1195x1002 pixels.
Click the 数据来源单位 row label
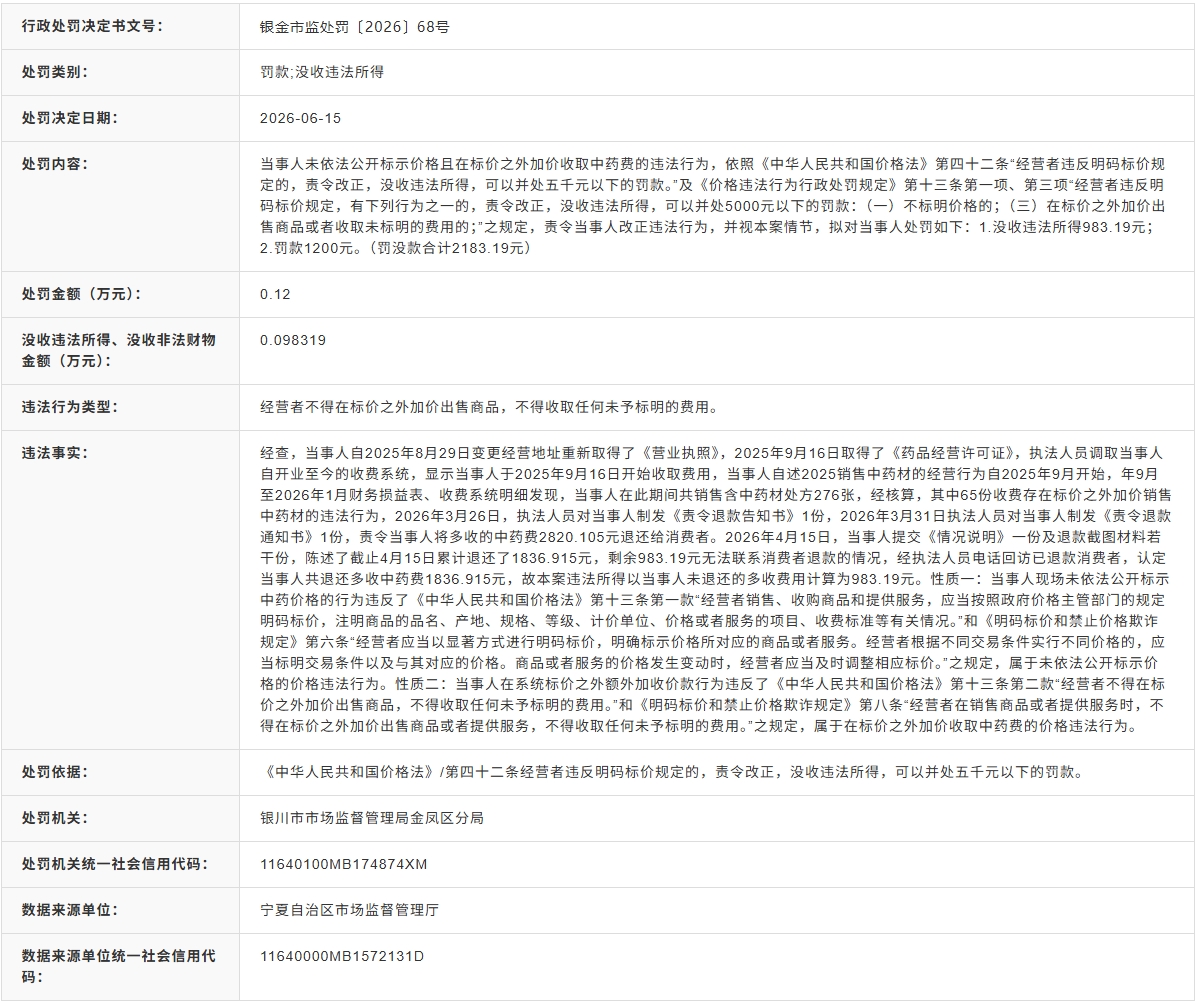(x=70, y=909)
